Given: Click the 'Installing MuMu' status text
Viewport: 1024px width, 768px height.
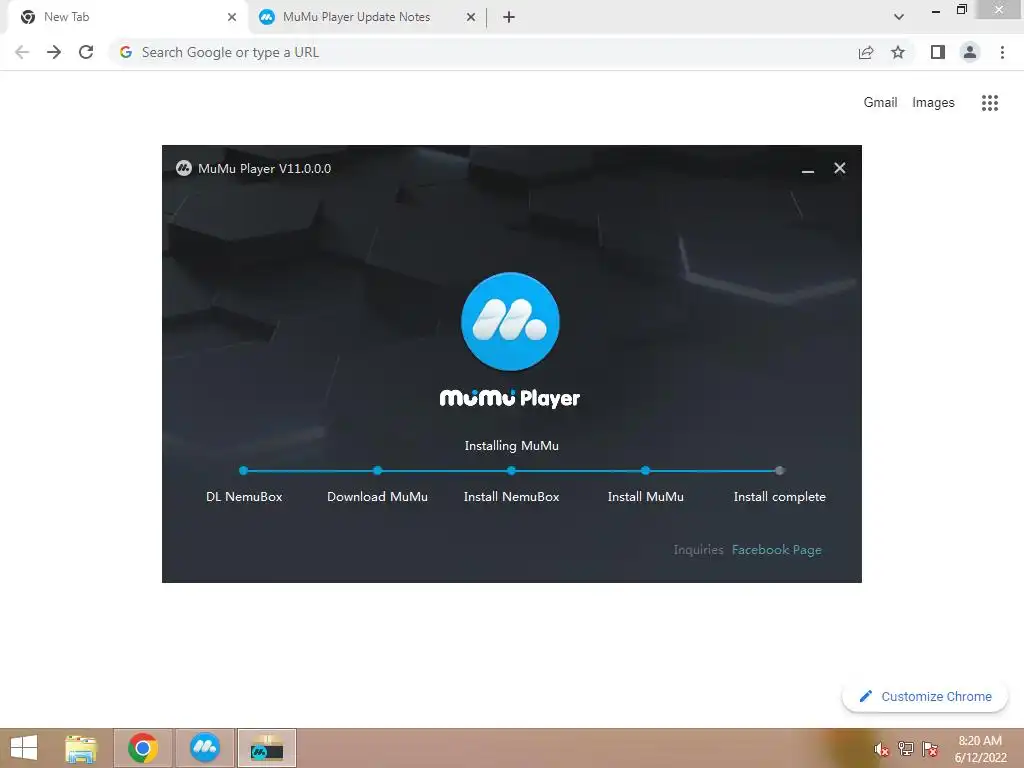Looking at the screenshot, I should 511,446.
